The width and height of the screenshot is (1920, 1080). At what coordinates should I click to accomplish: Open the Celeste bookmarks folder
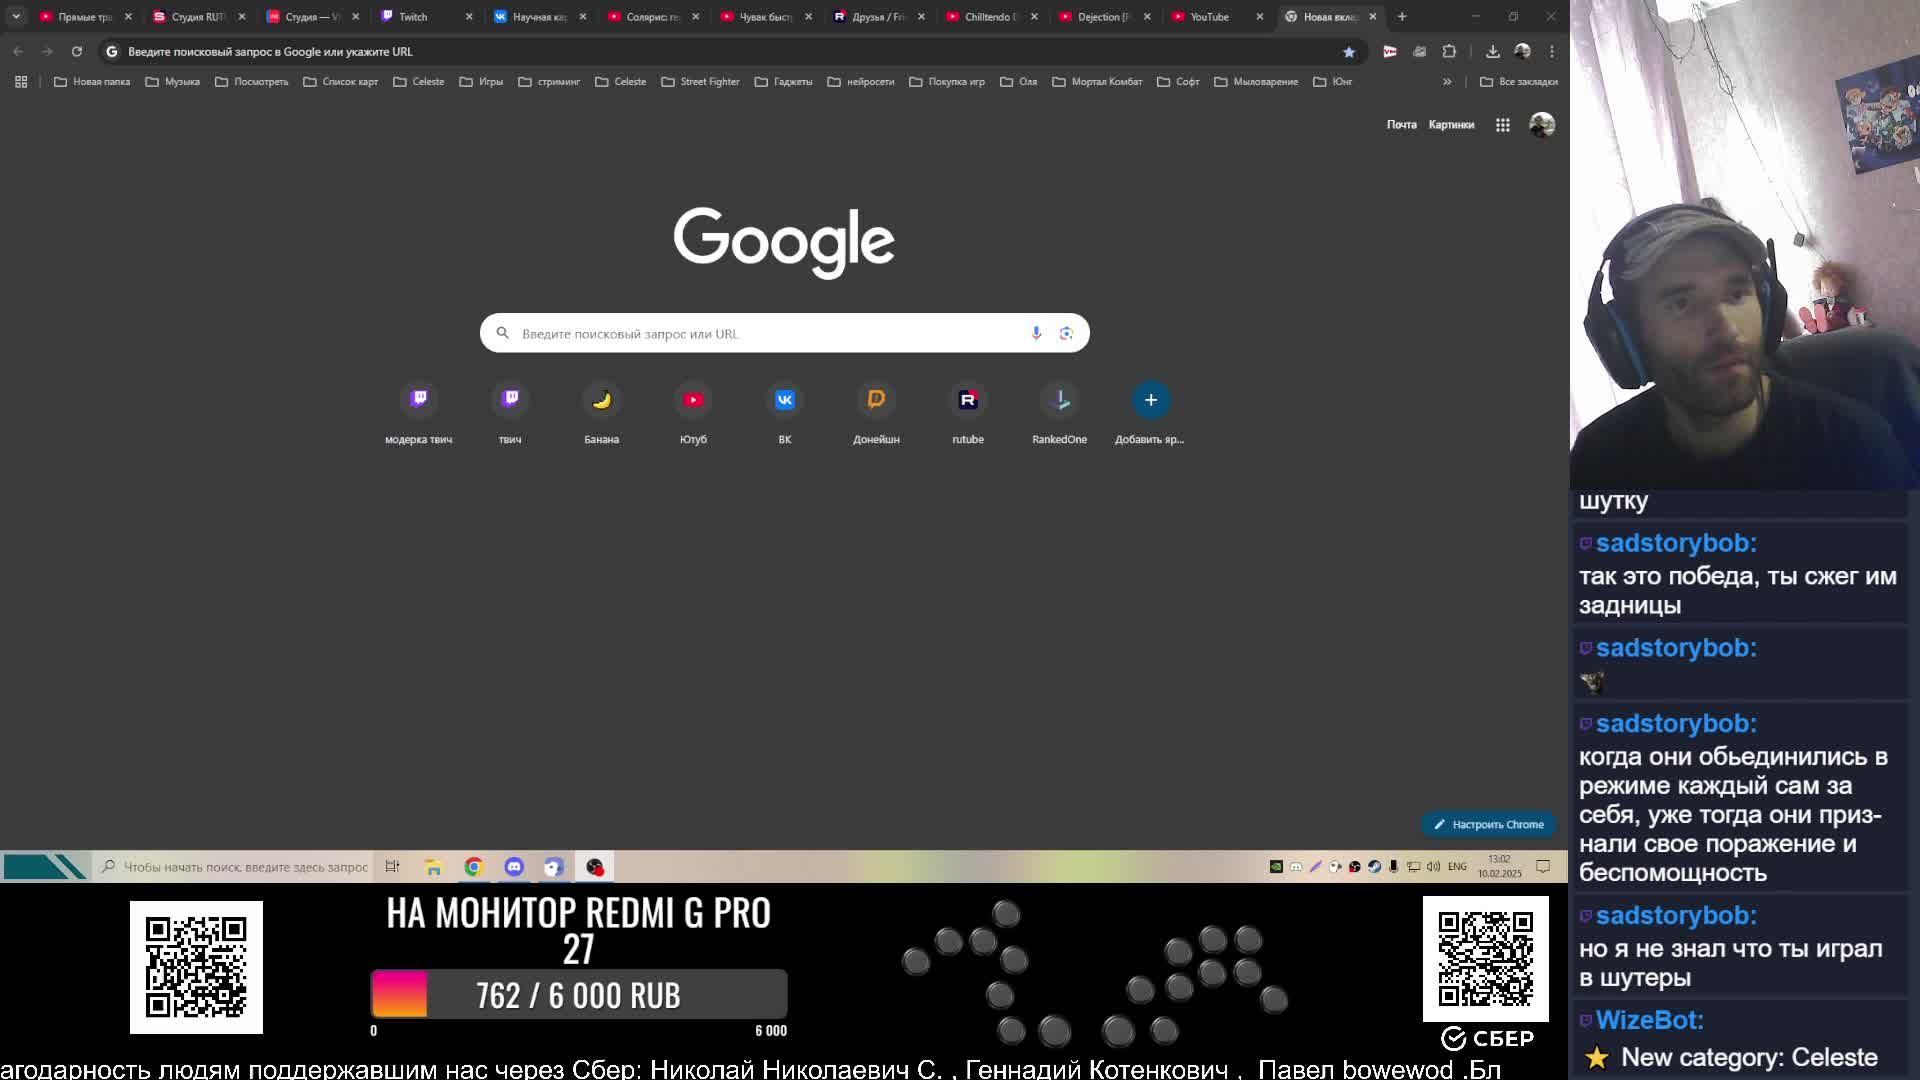pos(419,82)
